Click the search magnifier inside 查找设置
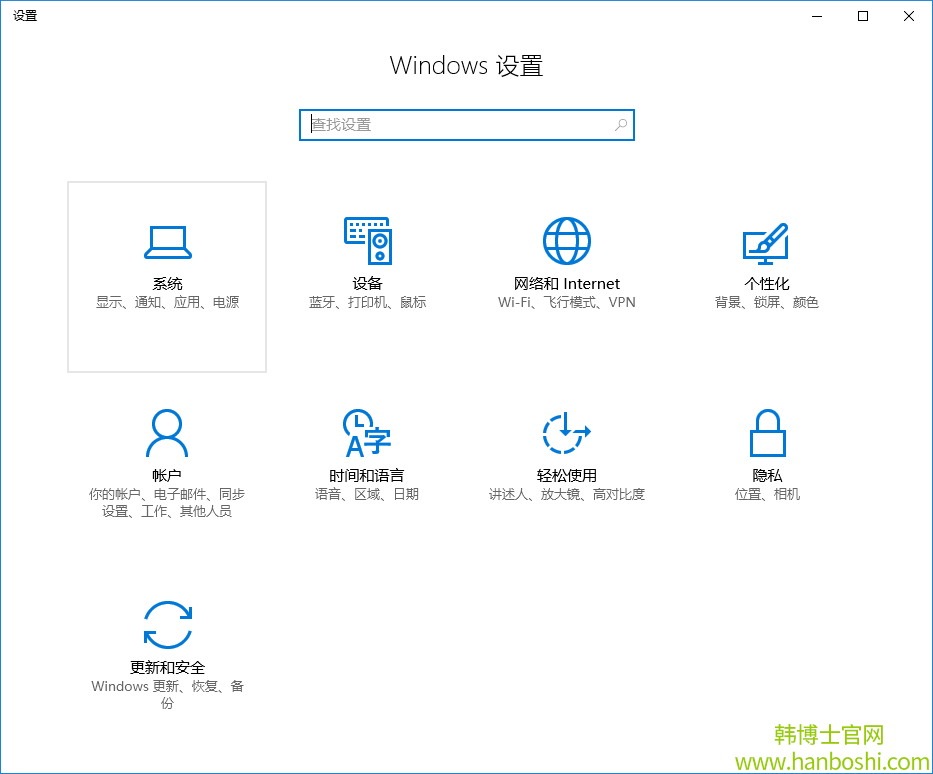This screenshot has width=933, height=774. (620, 124)
